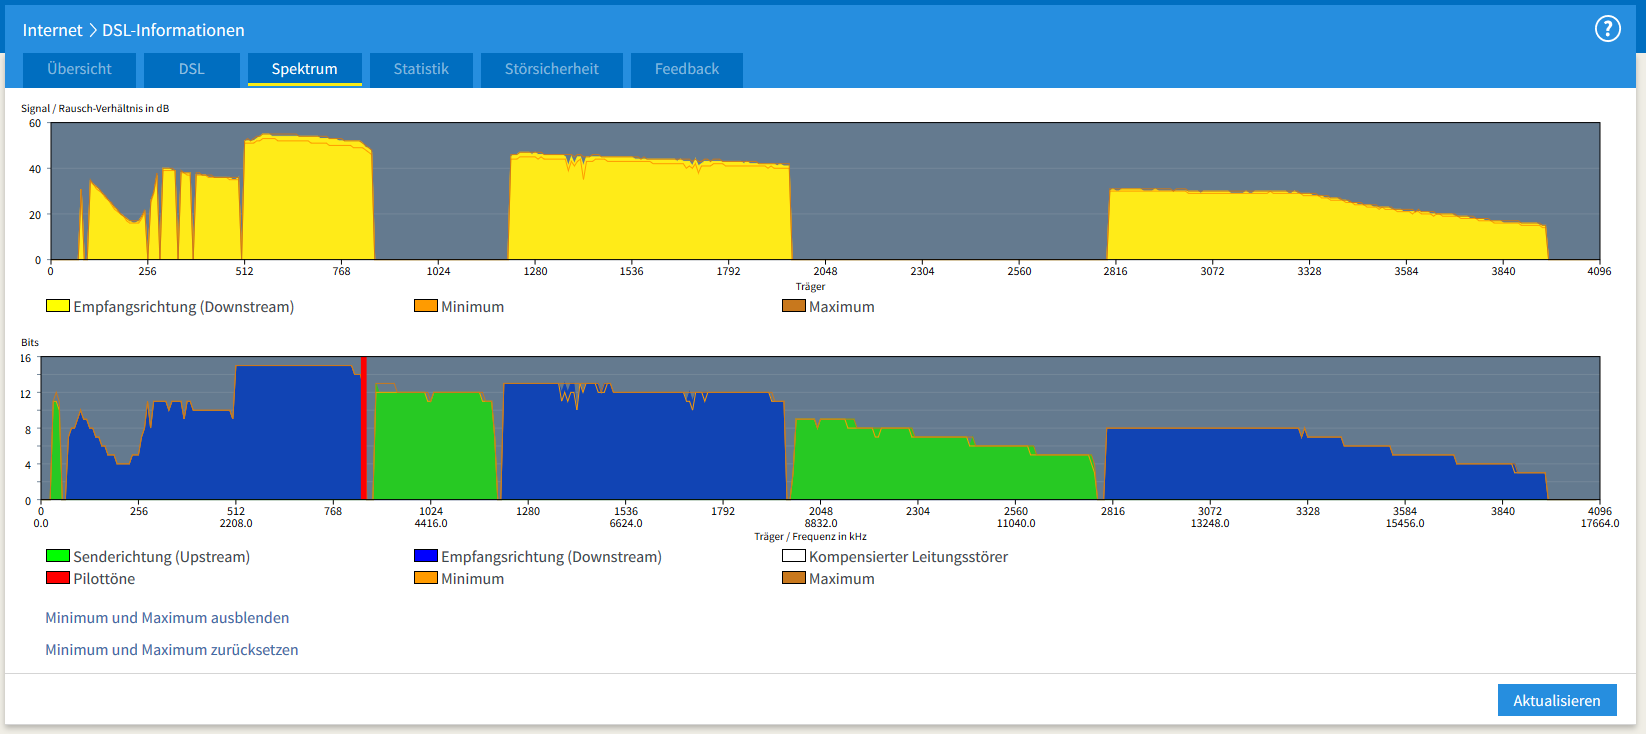
Task: Click yellow Empfangsrichtung swatch in SNR legend
Action: (58, 306)
